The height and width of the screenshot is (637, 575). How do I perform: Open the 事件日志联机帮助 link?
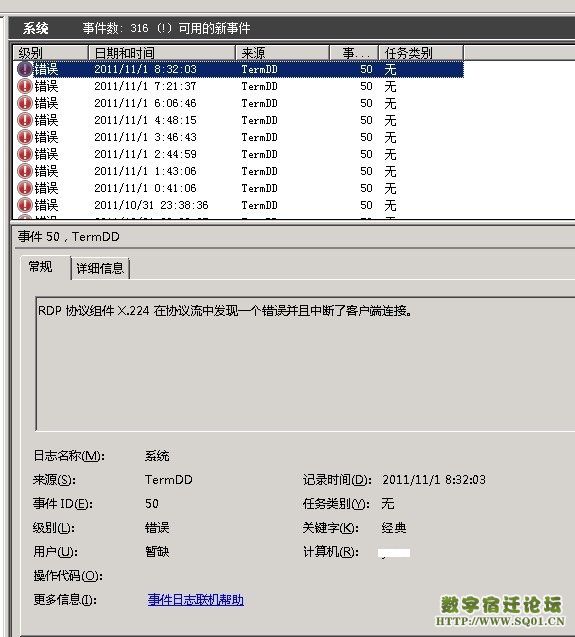click(196, 600)
